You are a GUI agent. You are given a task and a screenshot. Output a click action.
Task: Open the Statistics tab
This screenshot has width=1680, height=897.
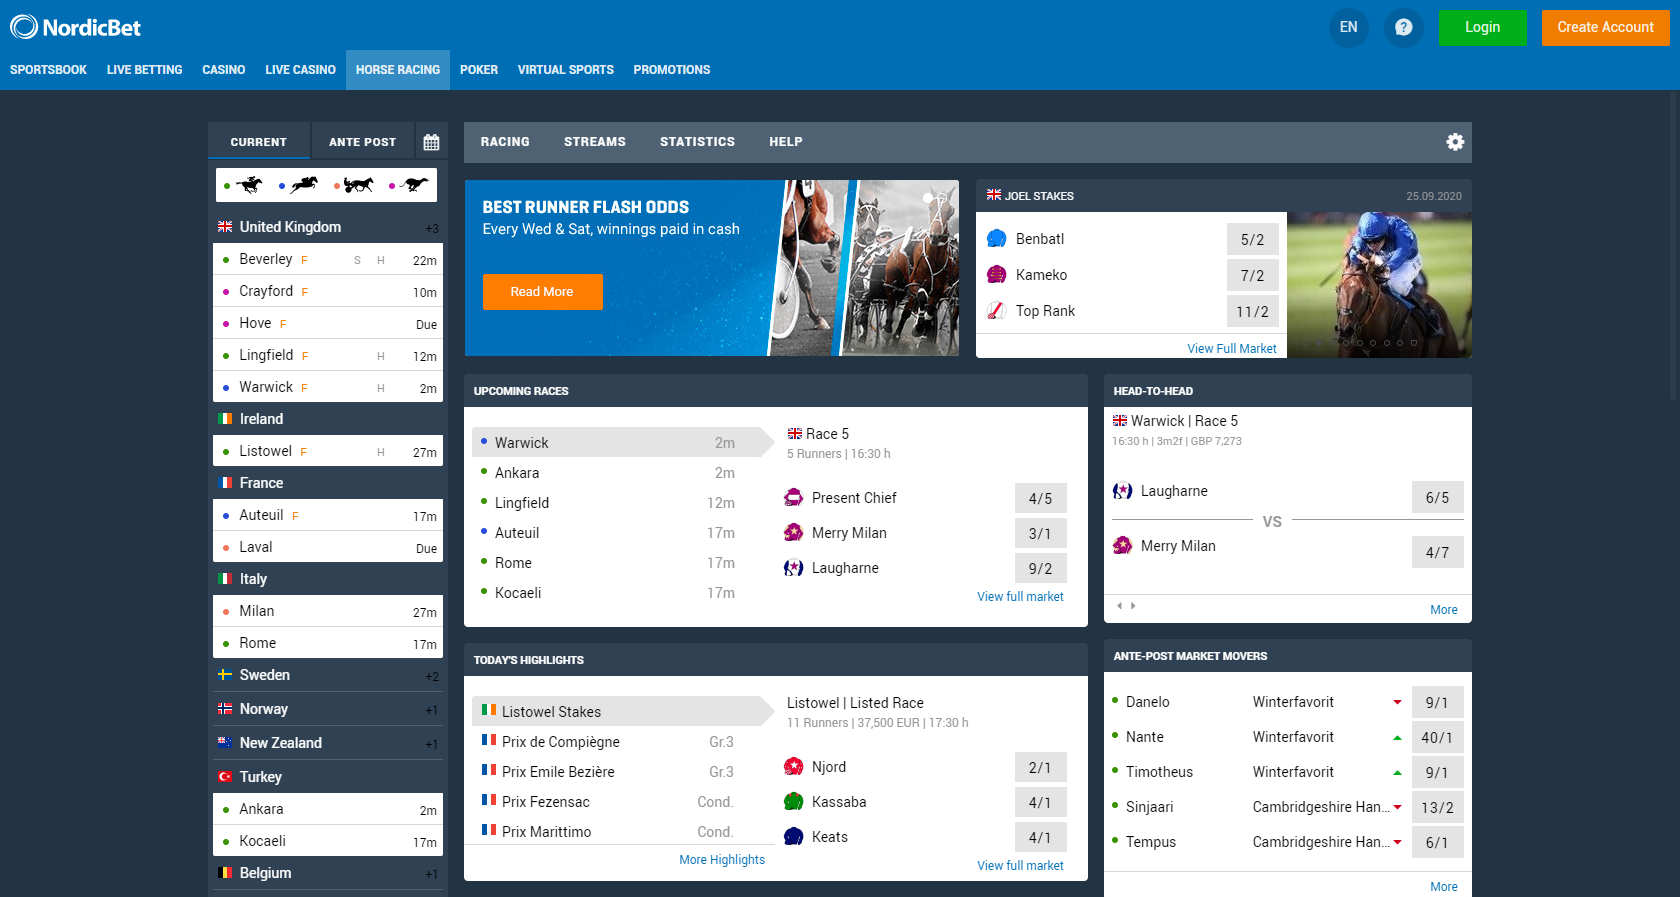[697, 142]
